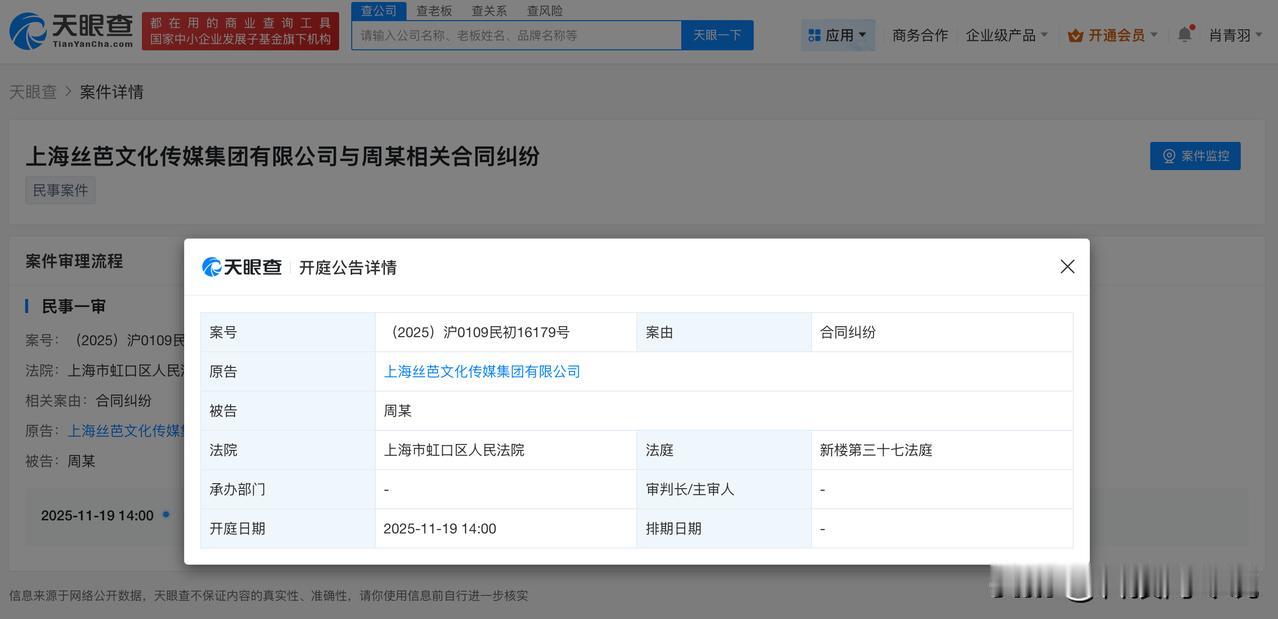
Task: Click the 2025-11-19 14:00 timeline entry in background
Action: coord(97,515)
